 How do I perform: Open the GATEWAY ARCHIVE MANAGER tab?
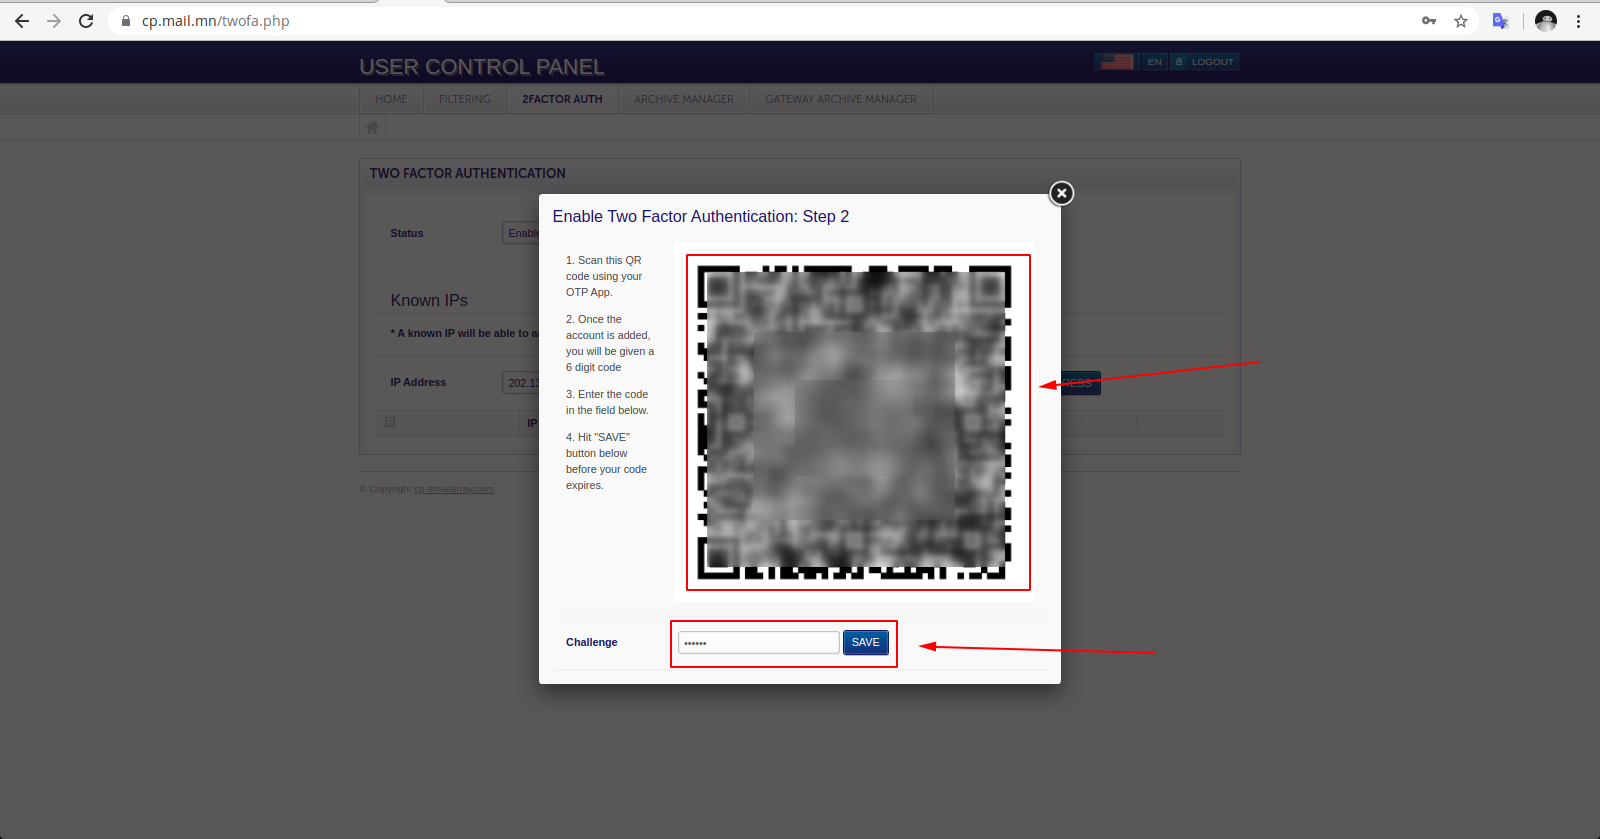841,99
